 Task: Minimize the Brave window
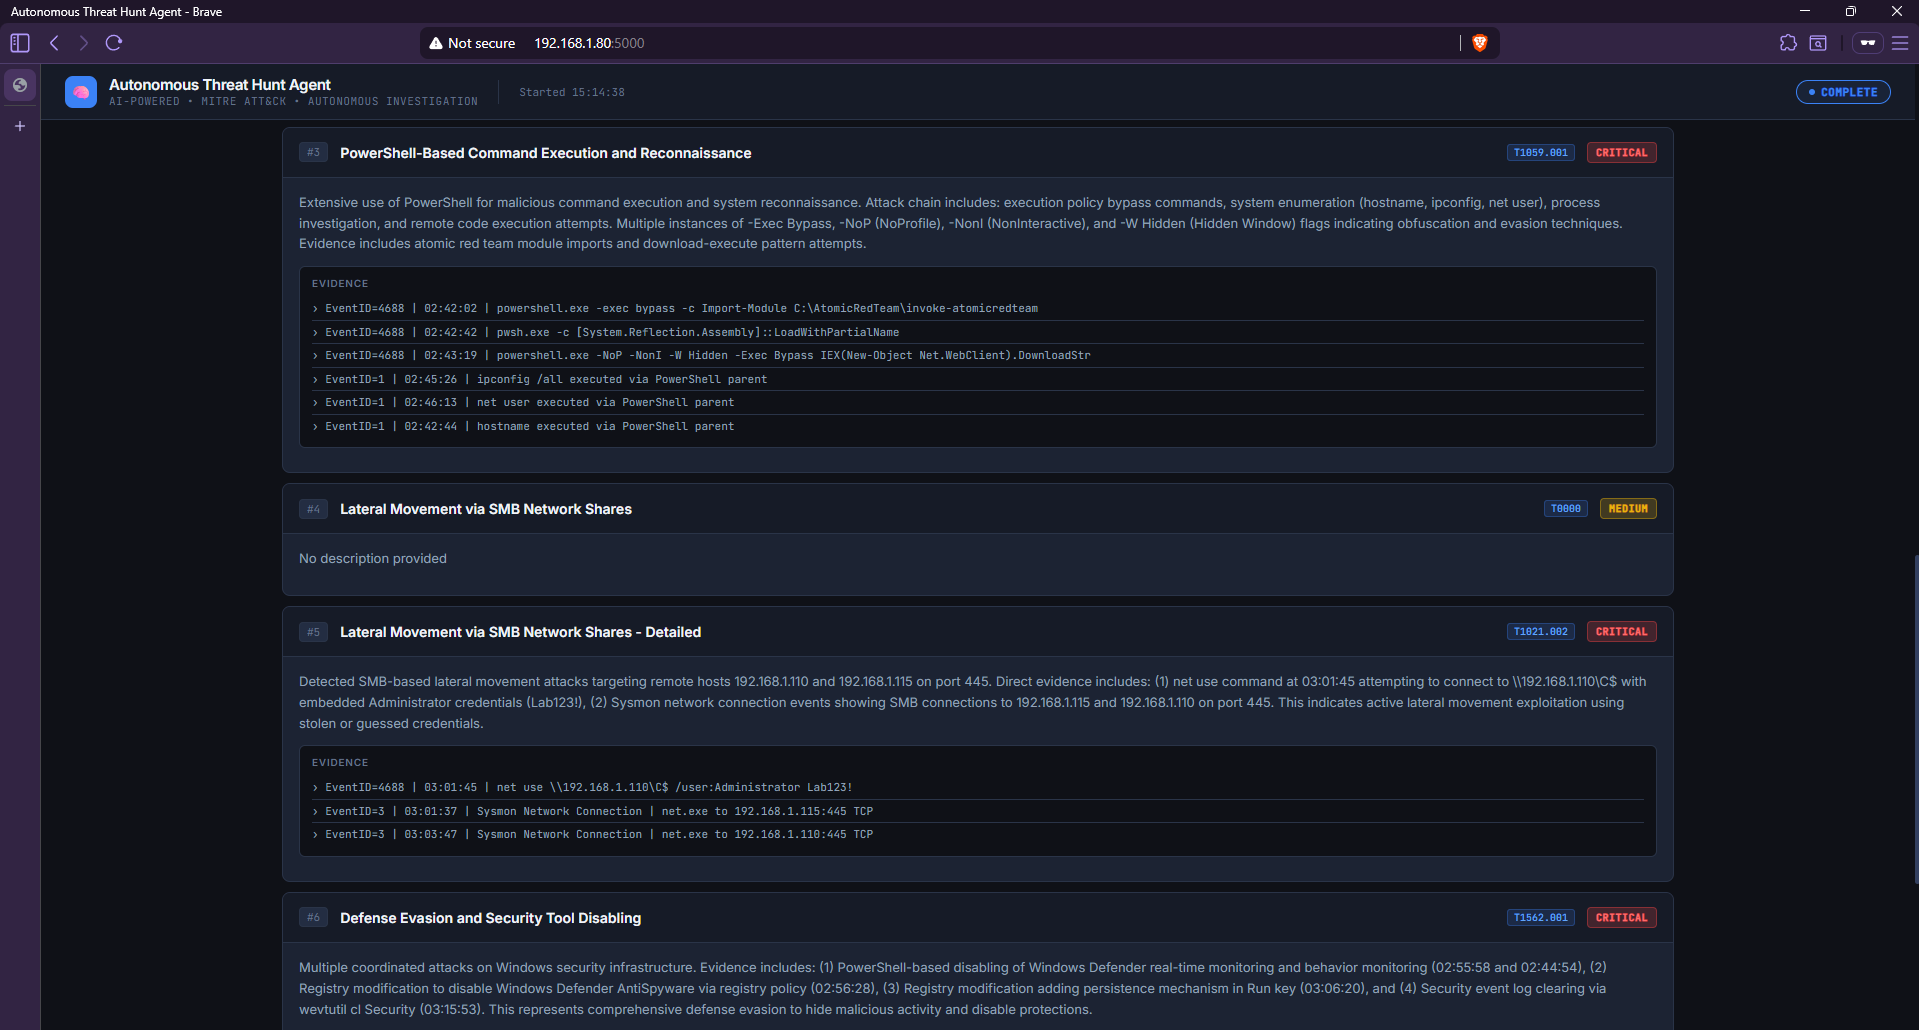[1804, 11]
